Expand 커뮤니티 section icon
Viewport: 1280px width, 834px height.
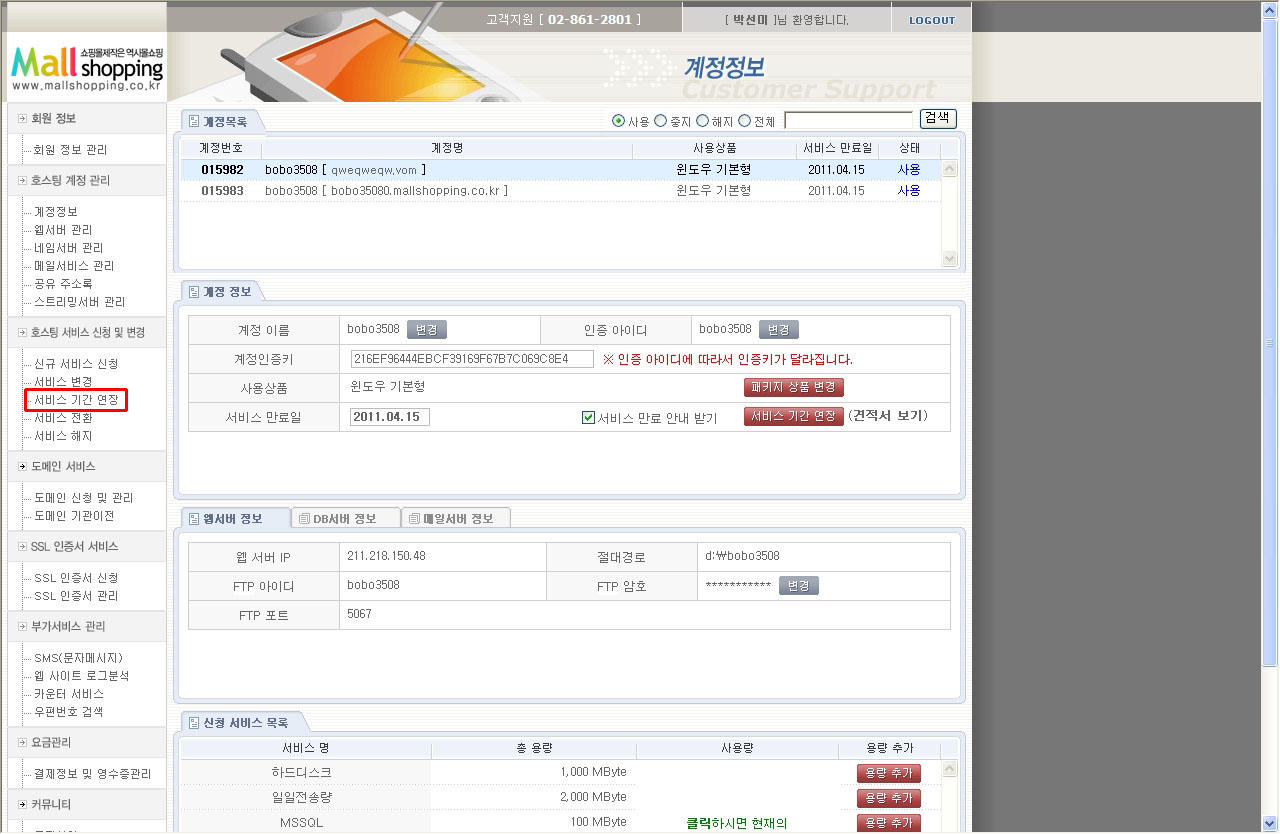(22, 805)
